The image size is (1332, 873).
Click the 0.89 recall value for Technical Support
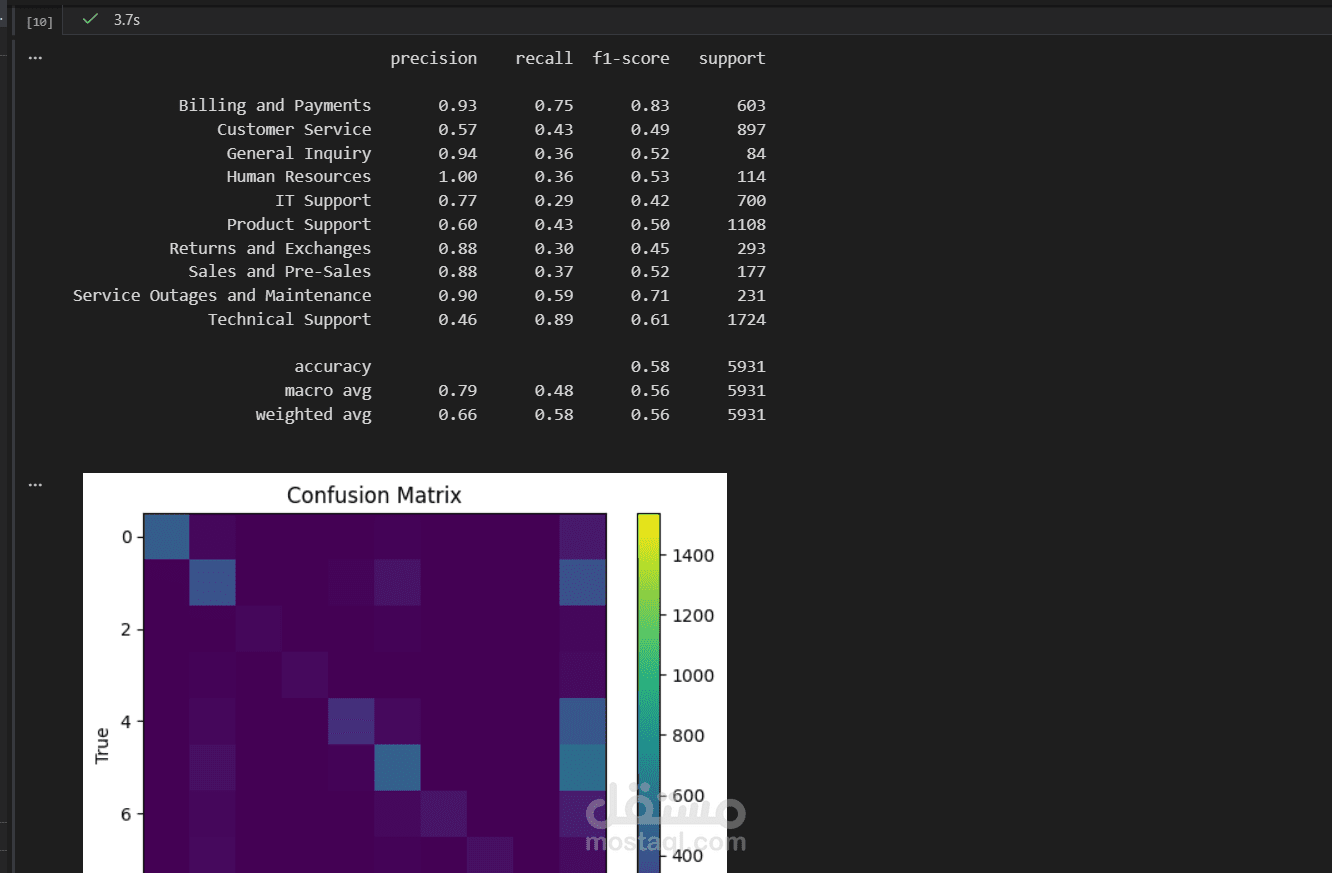click(x=554, y=320)
